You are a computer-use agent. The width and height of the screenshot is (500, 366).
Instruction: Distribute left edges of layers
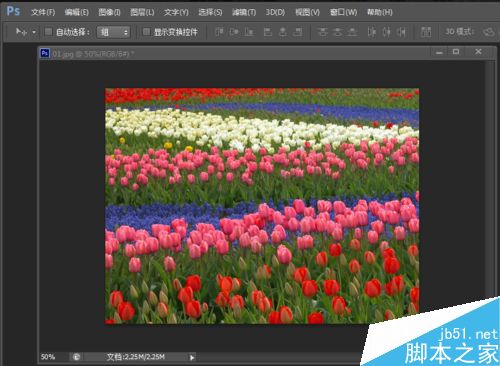(371, 32)
